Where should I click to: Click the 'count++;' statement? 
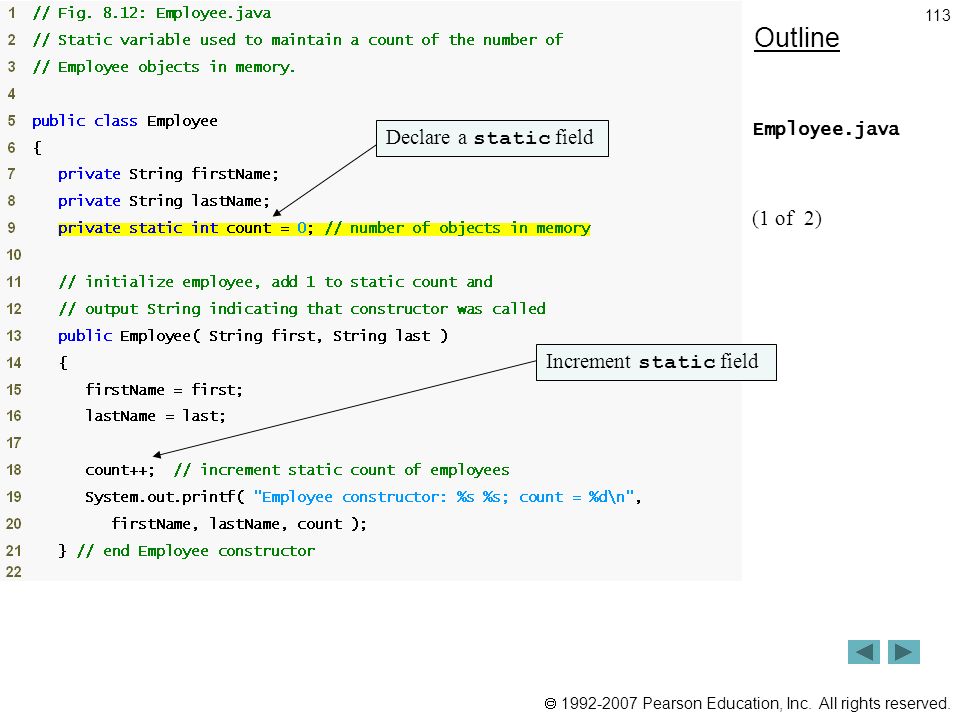(x=120, y=470)
